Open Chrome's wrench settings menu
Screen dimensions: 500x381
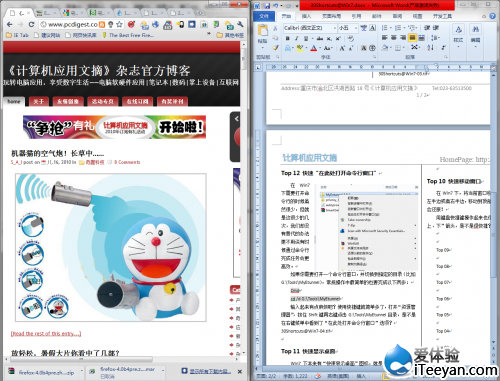240,24
